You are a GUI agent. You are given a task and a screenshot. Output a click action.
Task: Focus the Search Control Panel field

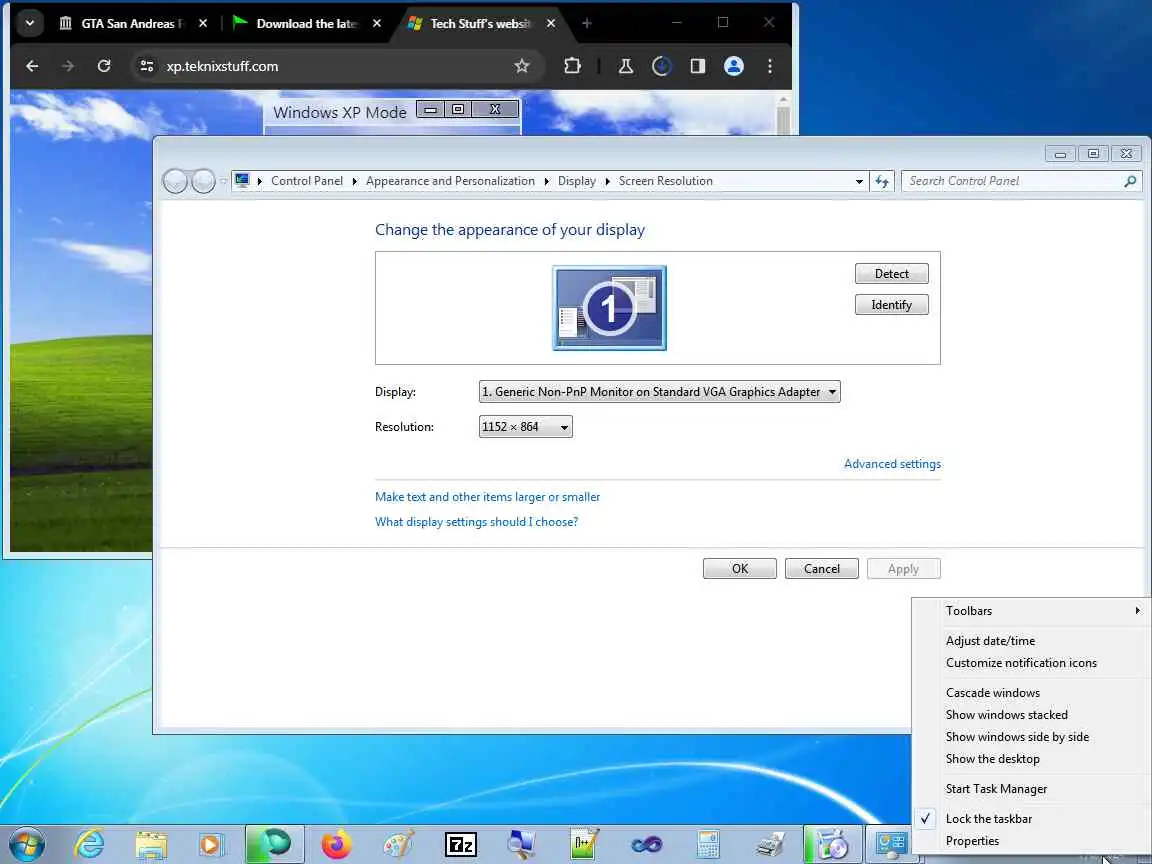[x=1014, y=181]
